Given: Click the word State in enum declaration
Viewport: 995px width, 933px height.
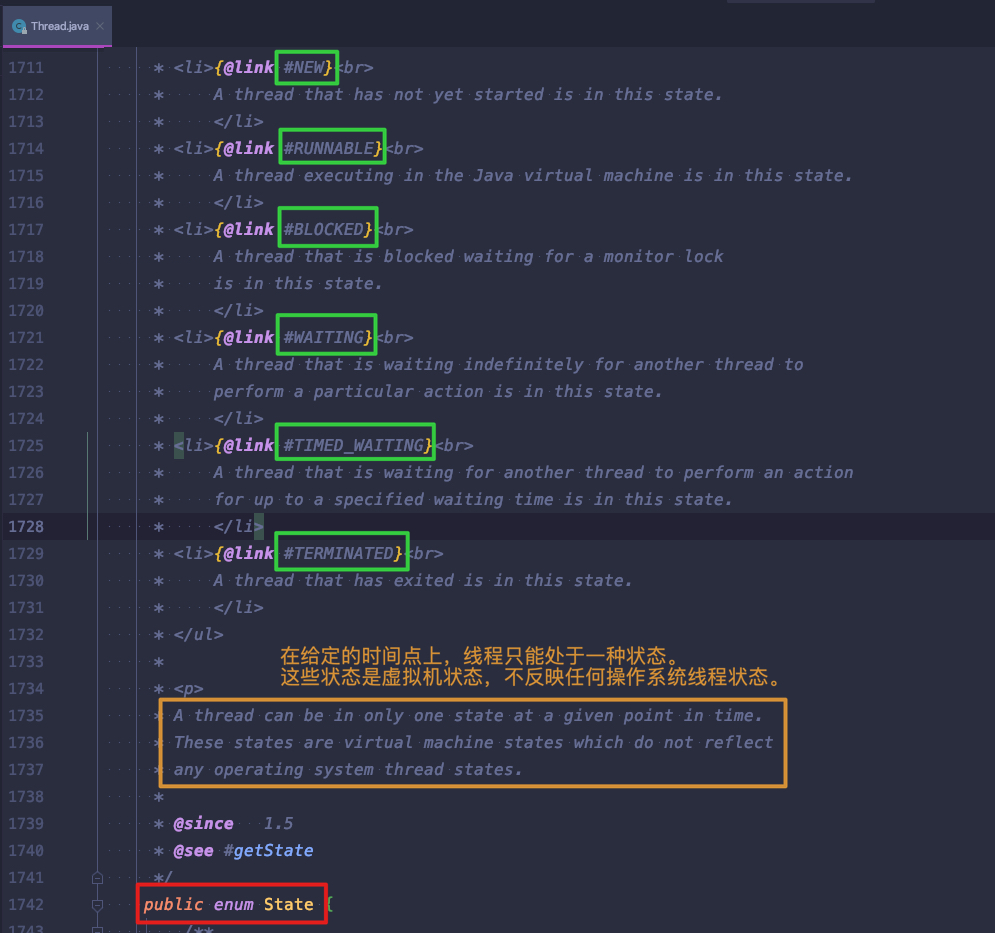Looking at the screenshot, I should tap(289, 904).
